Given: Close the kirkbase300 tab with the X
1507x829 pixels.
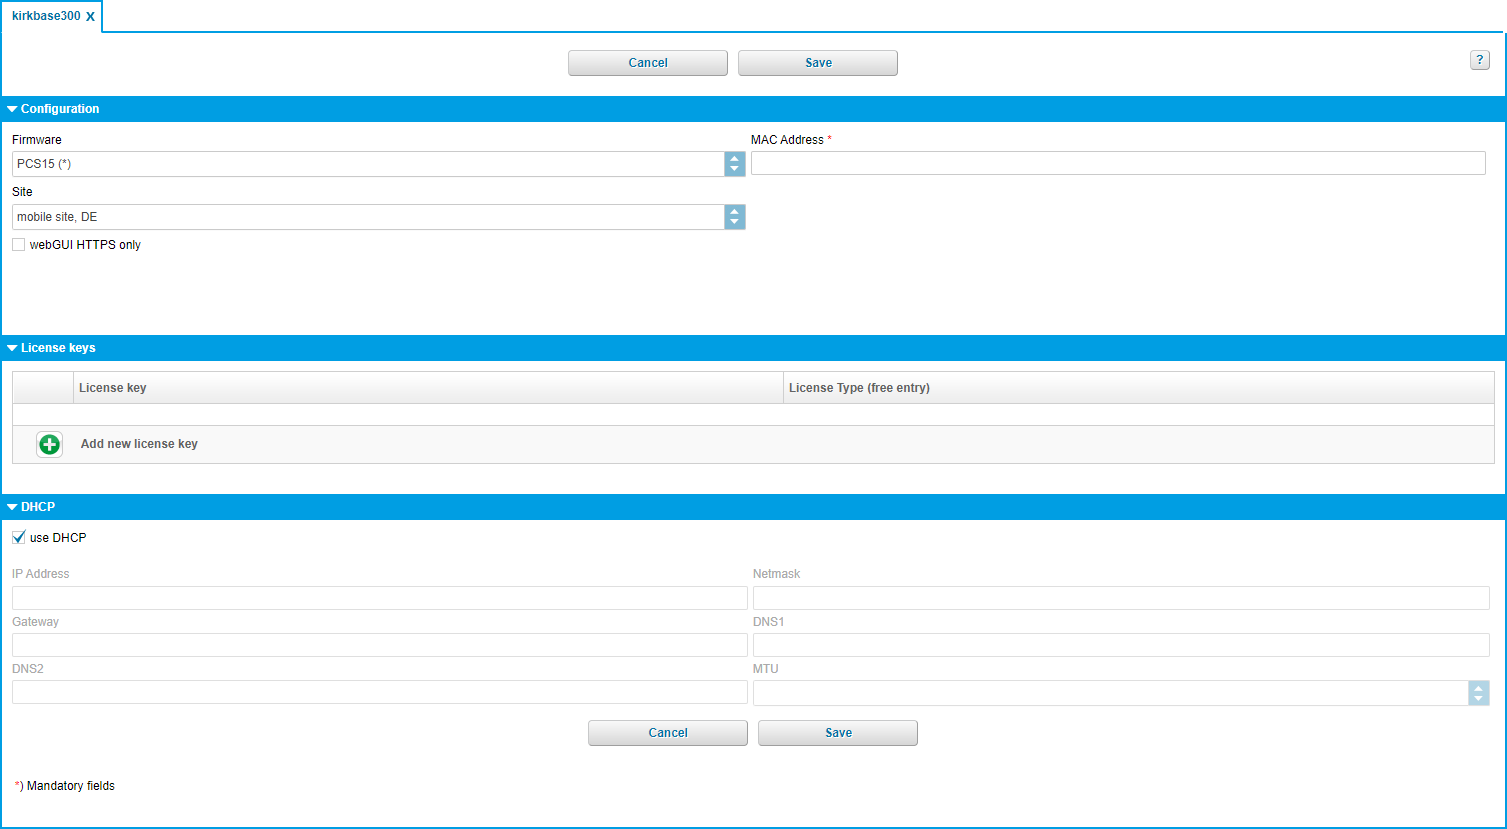Looking at the screenshot, I should (90, 17).
